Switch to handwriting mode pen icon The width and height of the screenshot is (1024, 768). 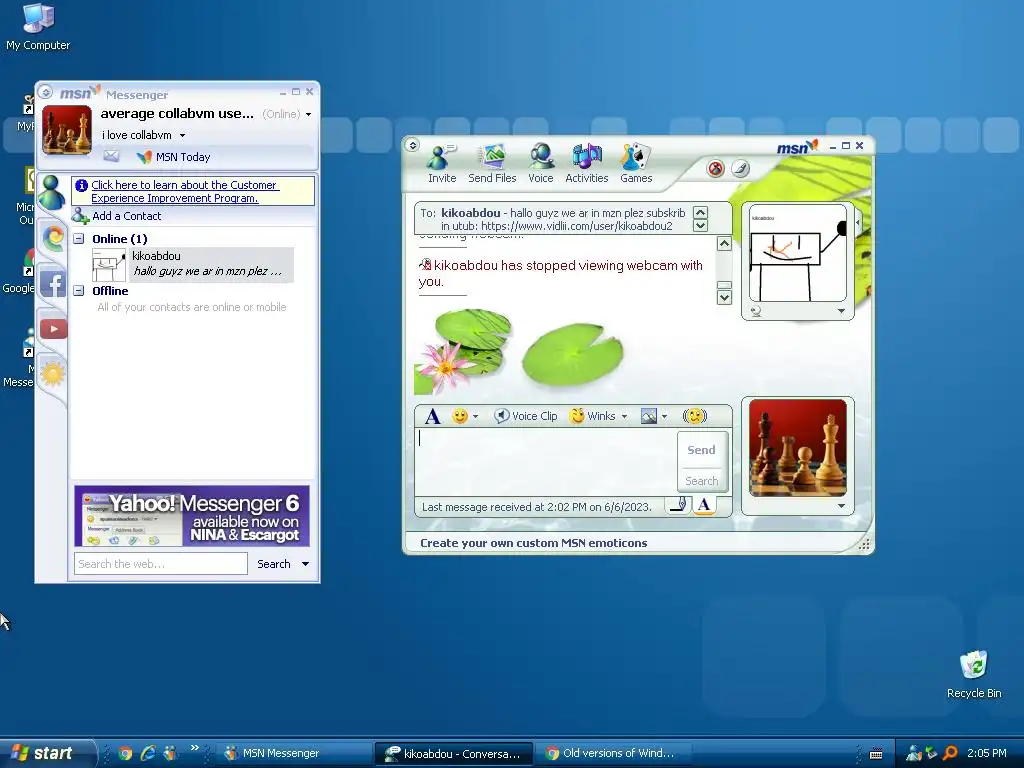click(679, 505)
